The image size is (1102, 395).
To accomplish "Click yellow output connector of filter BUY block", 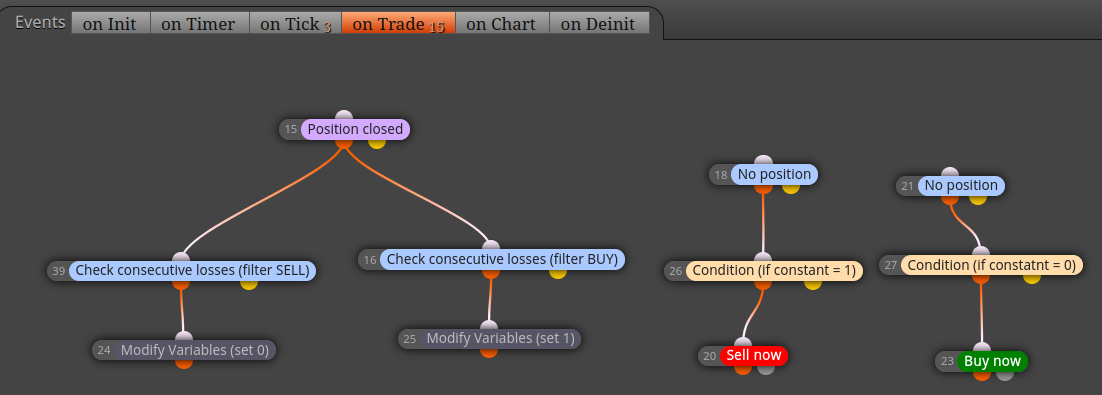I will click(x=558, y=273).
